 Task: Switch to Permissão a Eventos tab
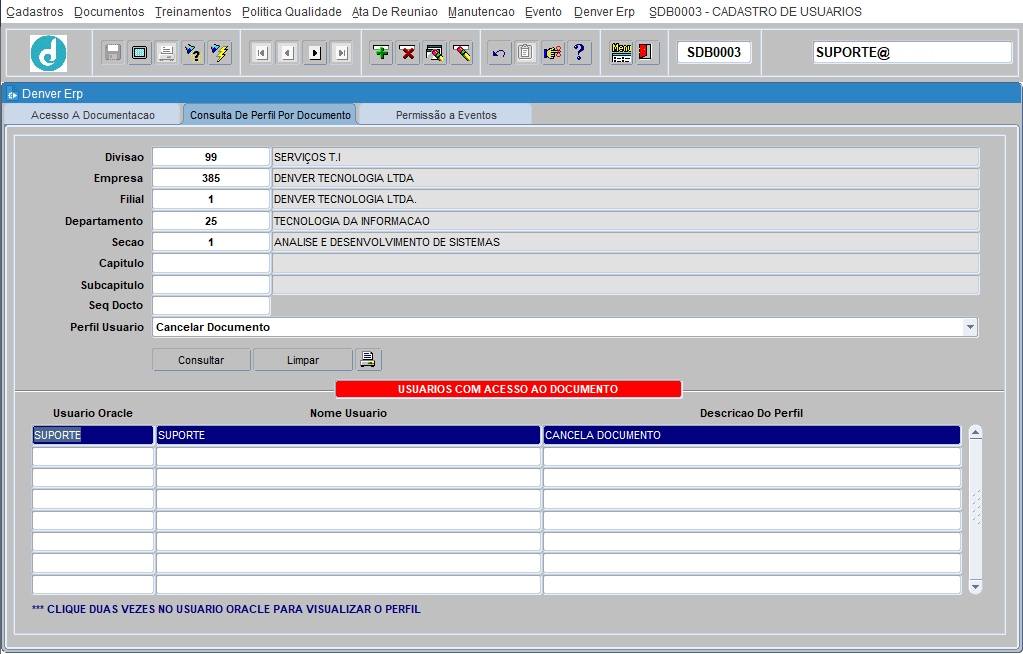[446, 115]
